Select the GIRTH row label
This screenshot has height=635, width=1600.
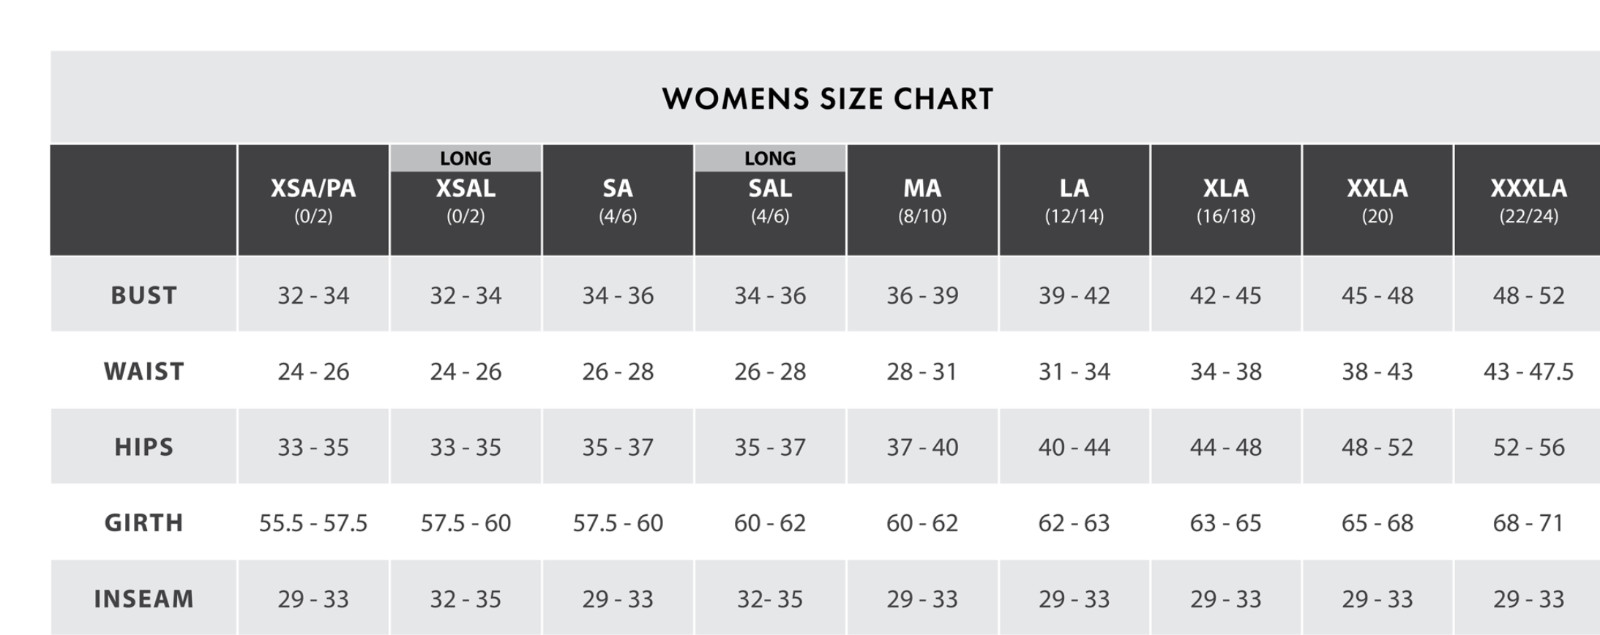pos(144,523)
